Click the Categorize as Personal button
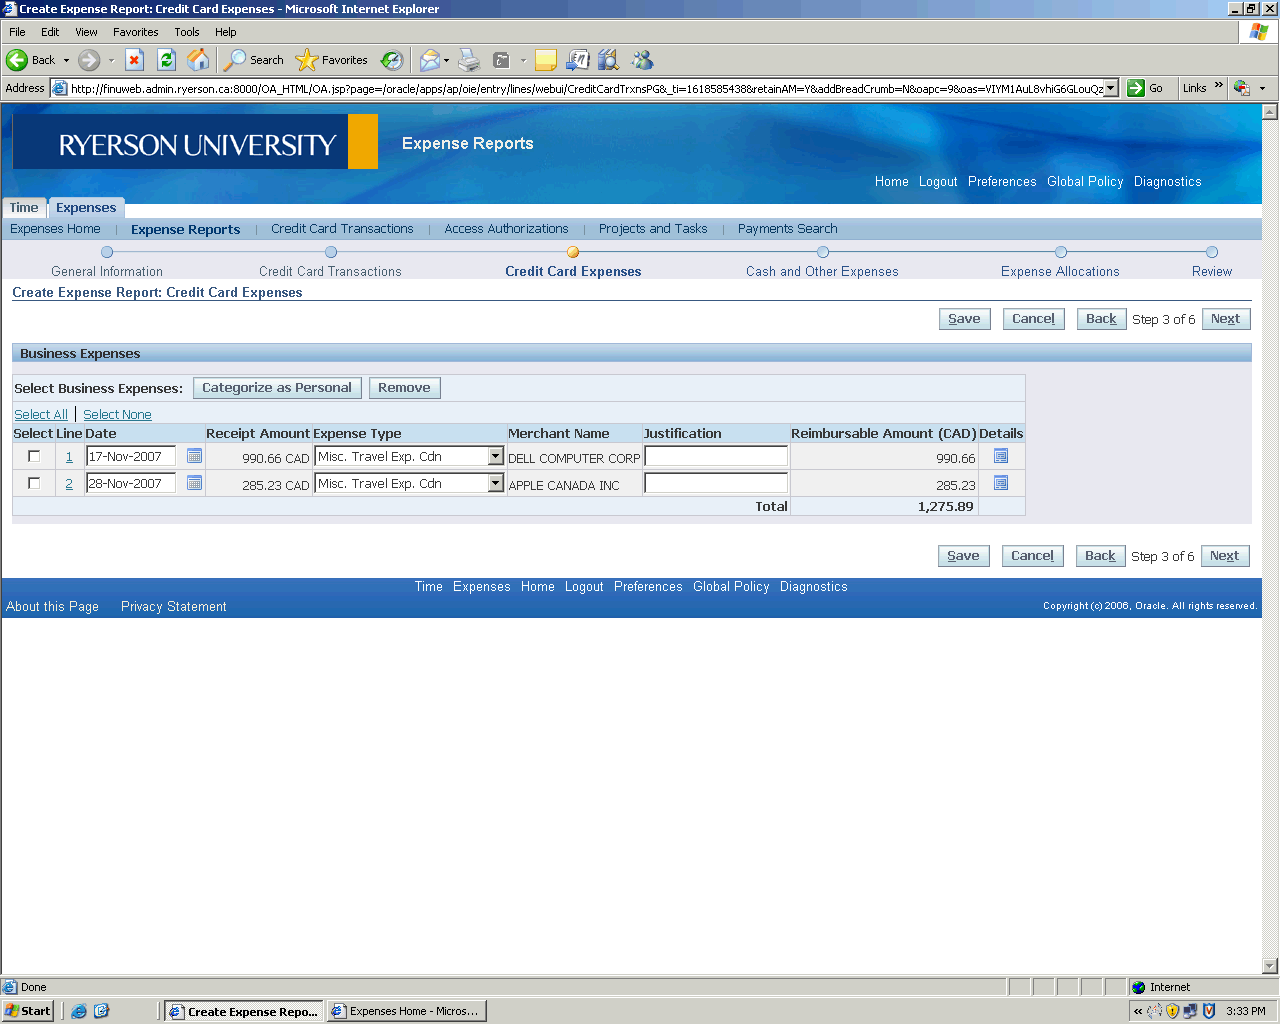The image size is (1280, 1024). pos(277,388)
